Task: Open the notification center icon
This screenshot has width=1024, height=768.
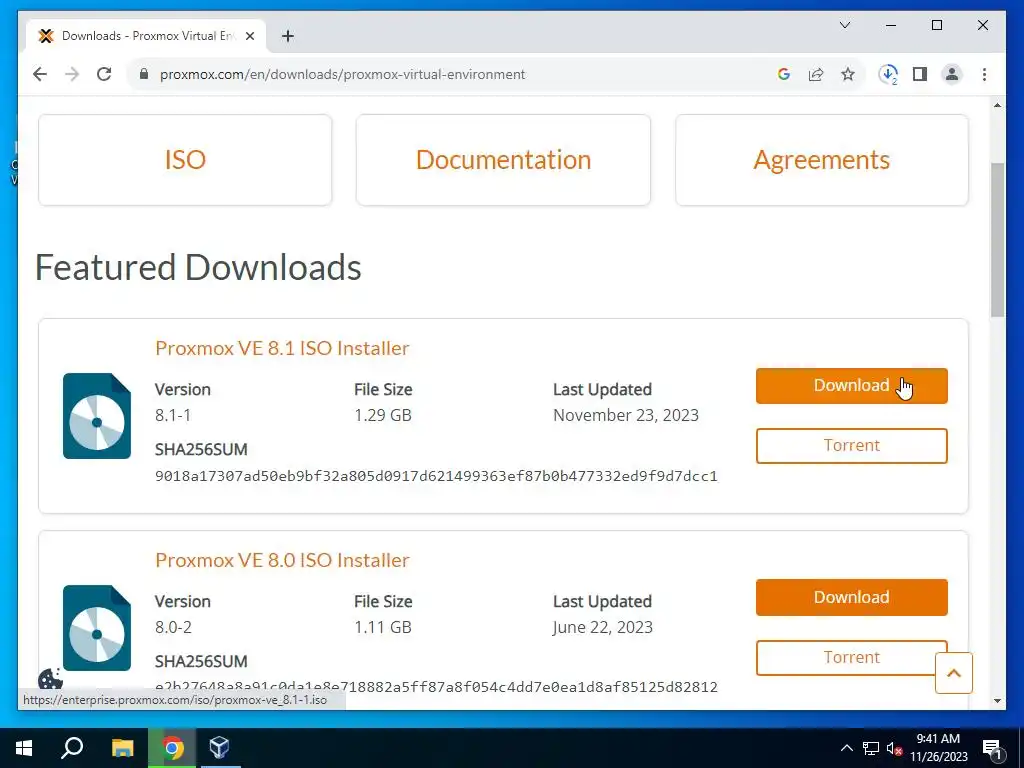Action: coord(993,749)
